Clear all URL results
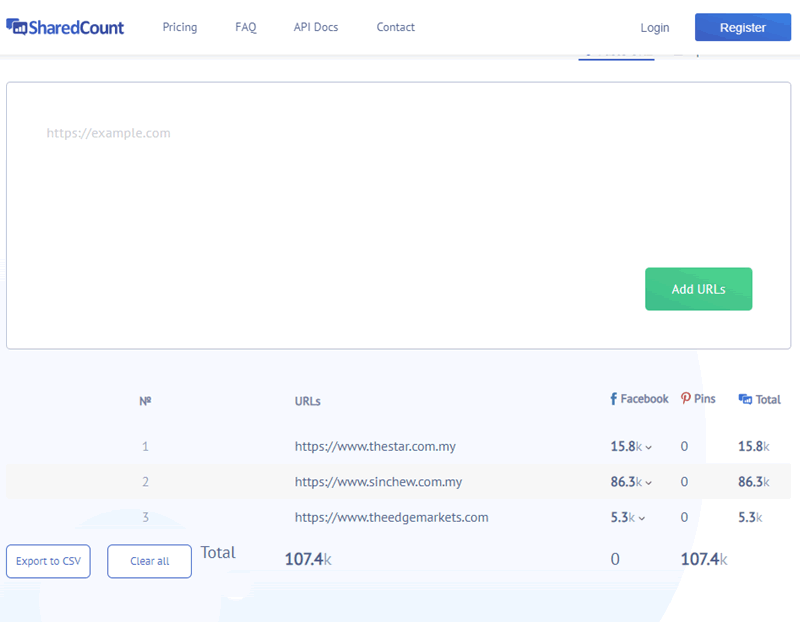The image size is (800, 622). click(149, 561)
